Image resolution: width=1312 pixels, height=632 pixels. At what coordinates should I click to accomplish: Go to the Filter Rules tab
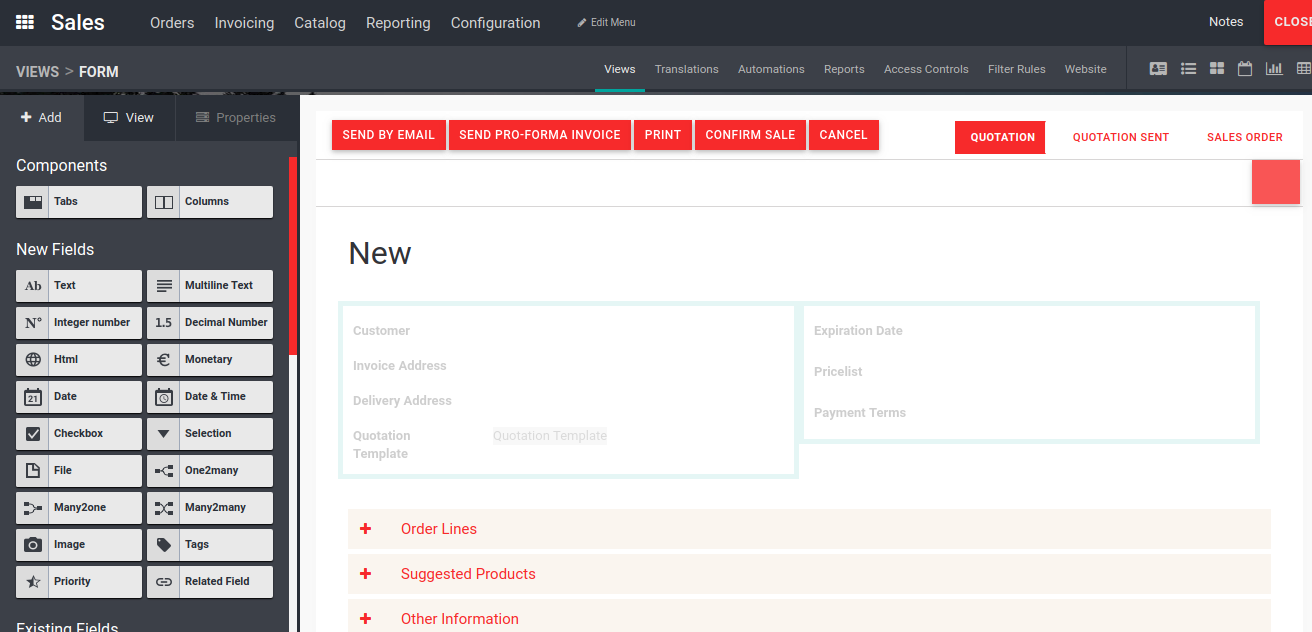(1017, 69)
